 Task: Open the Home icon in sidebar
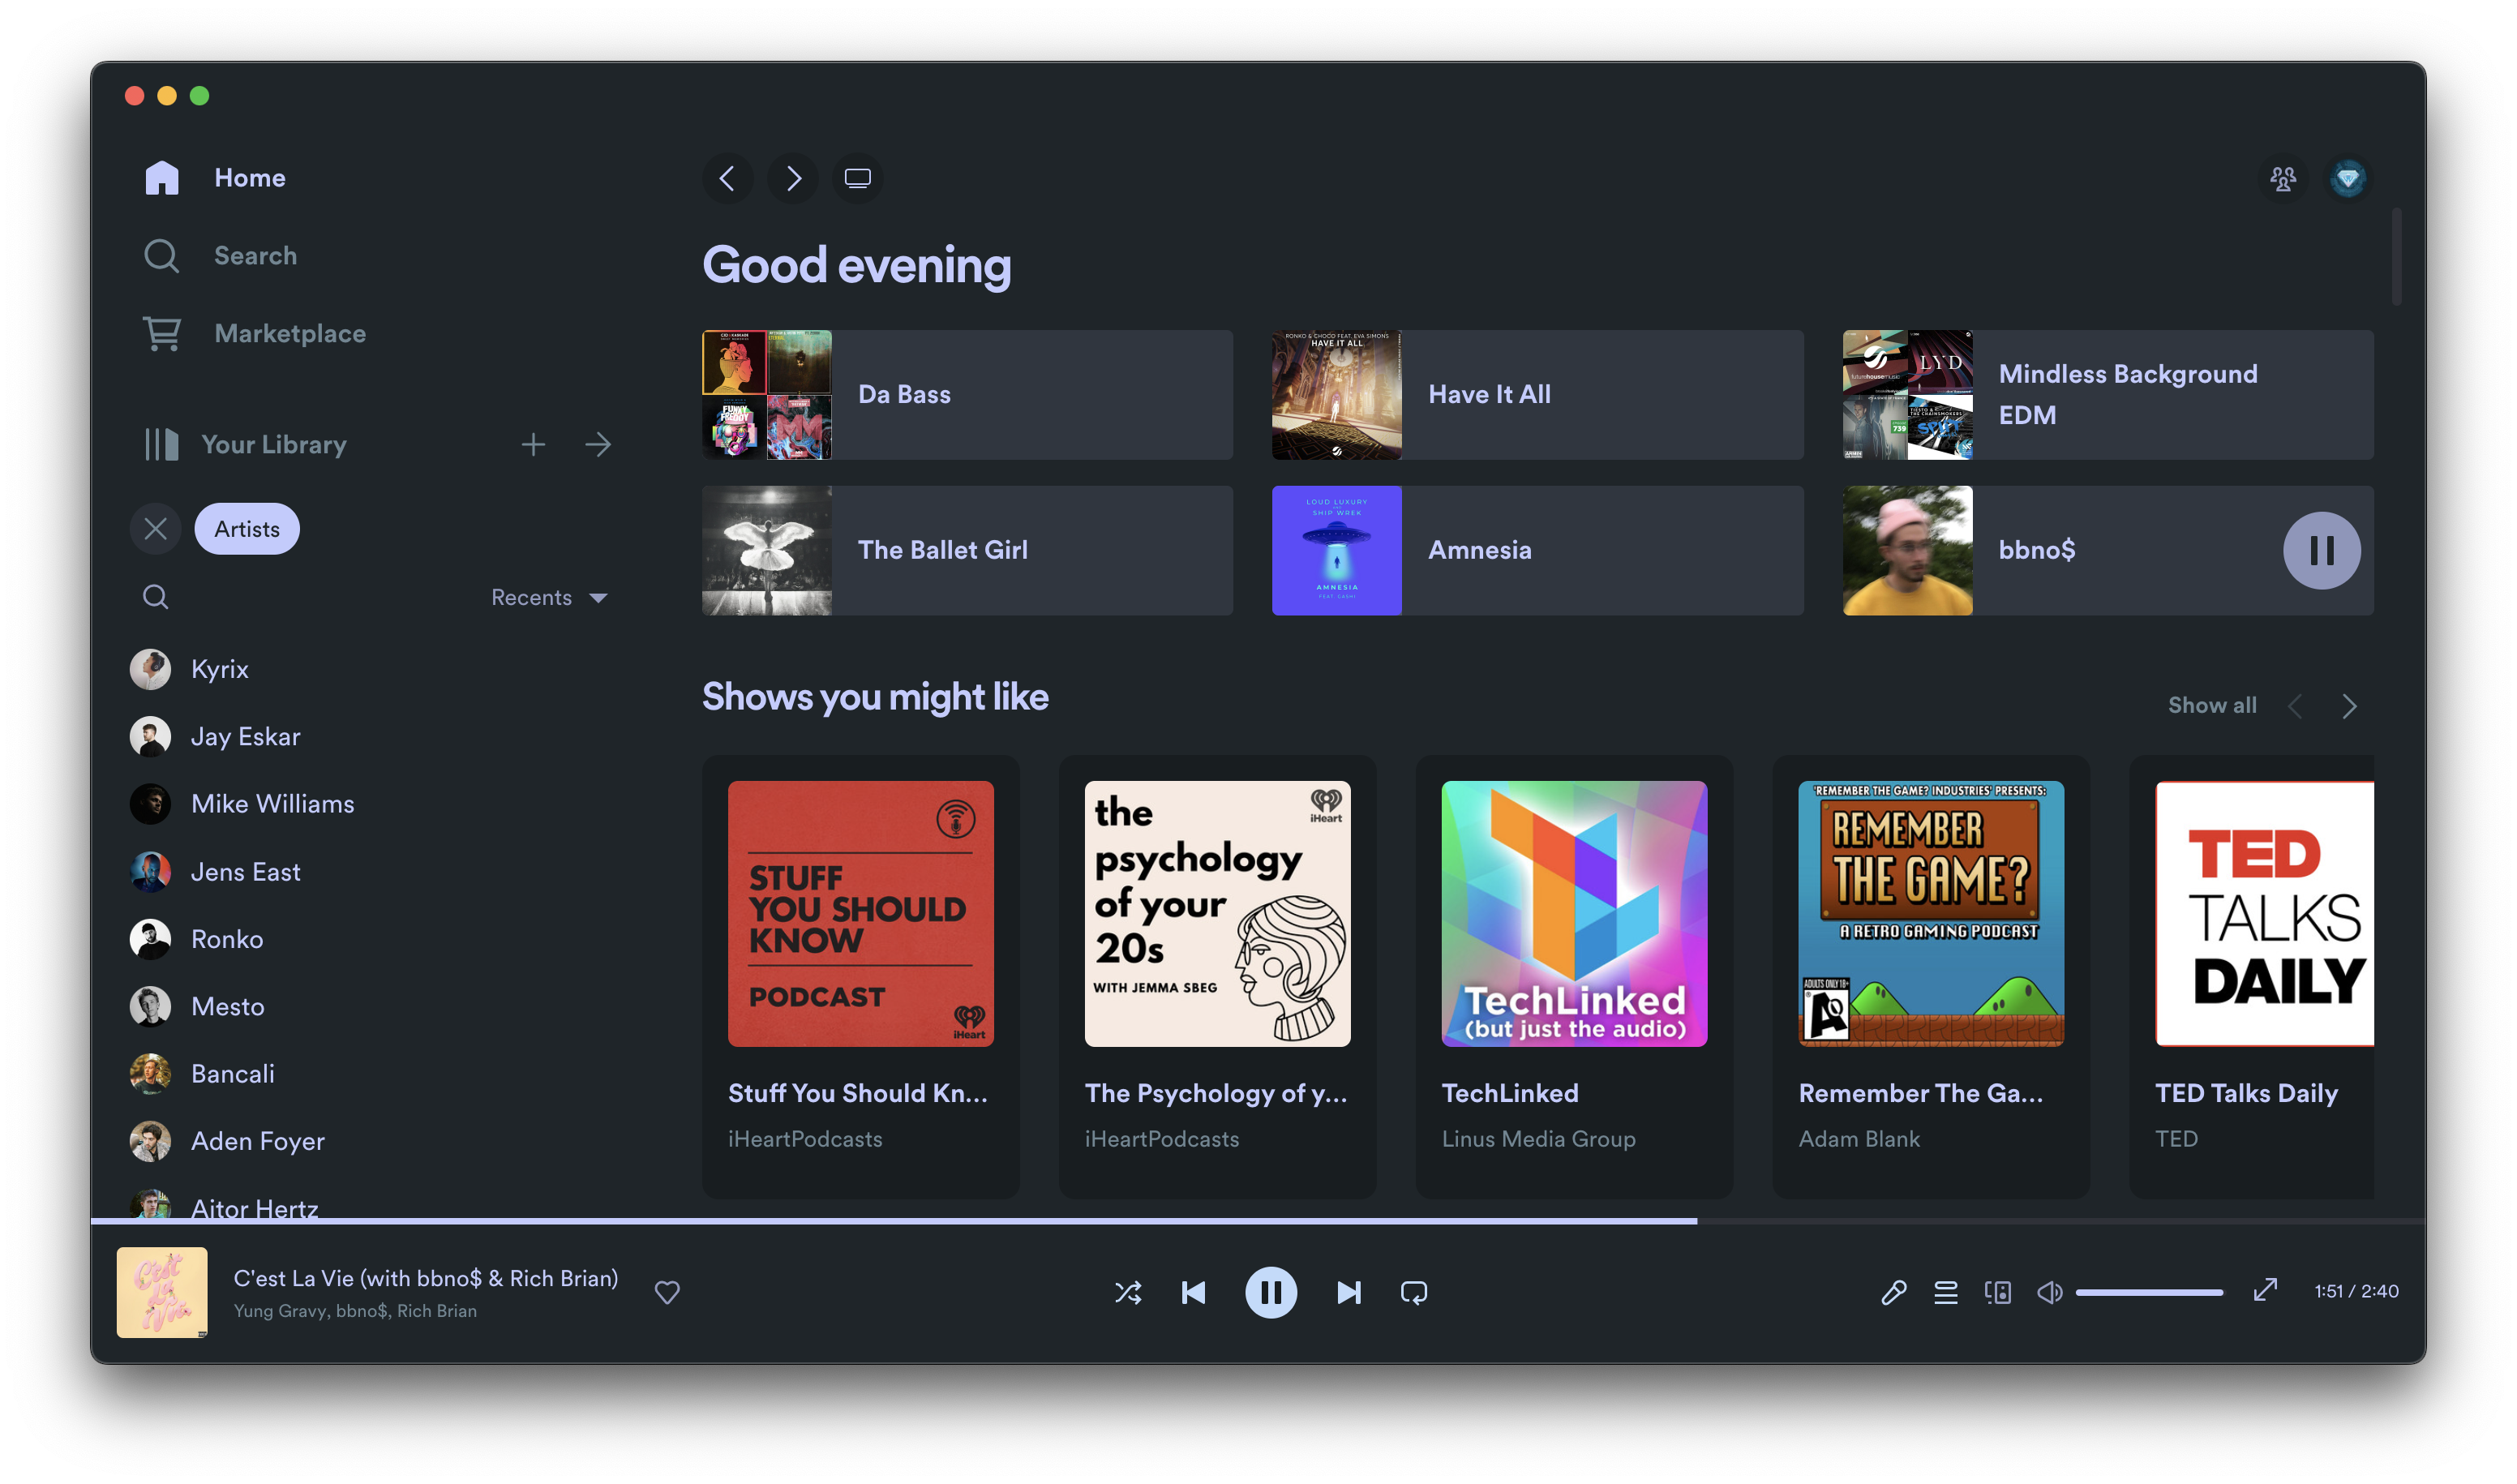pos(161,178)
